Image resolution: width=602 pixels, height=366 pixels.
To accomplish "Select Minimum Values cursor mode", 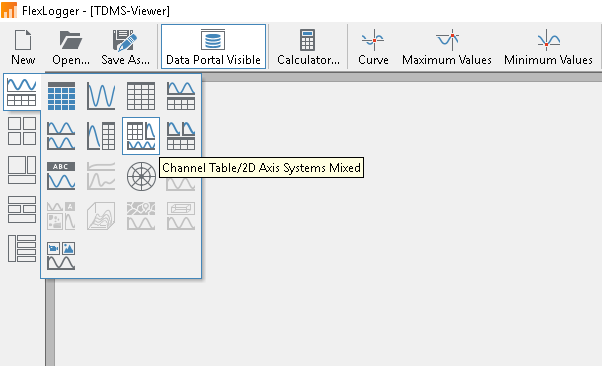I will coord(548,47).
